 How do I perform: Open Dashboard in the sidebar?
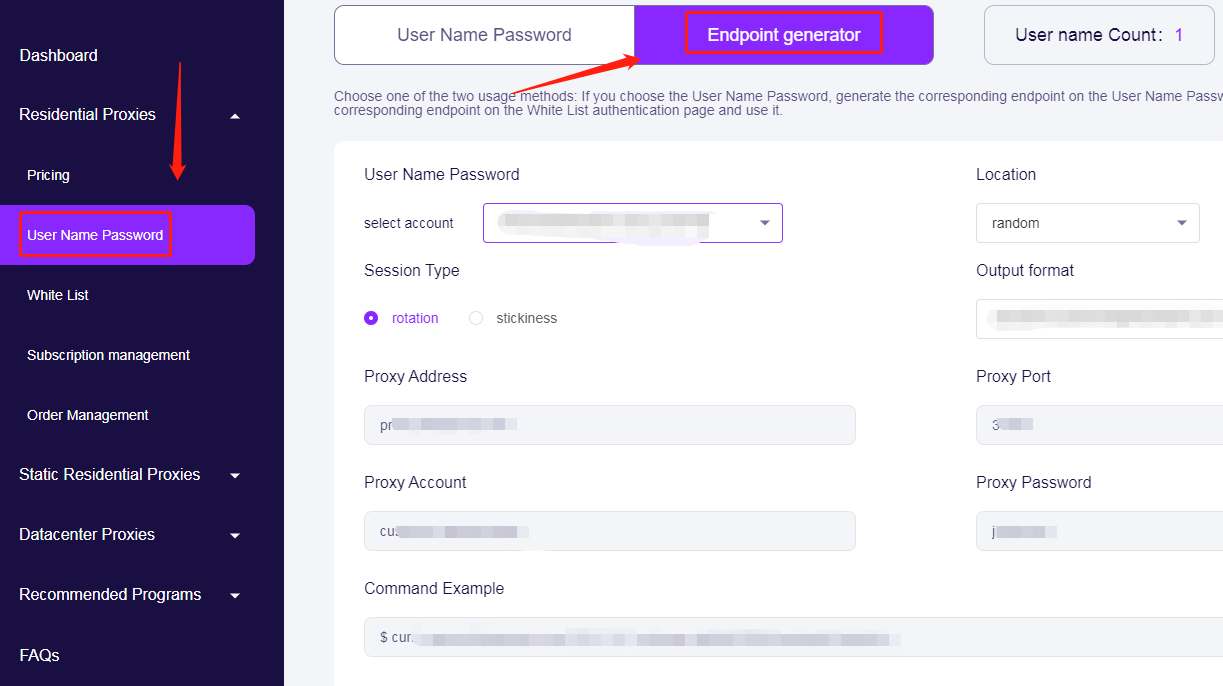click(59, 55)
